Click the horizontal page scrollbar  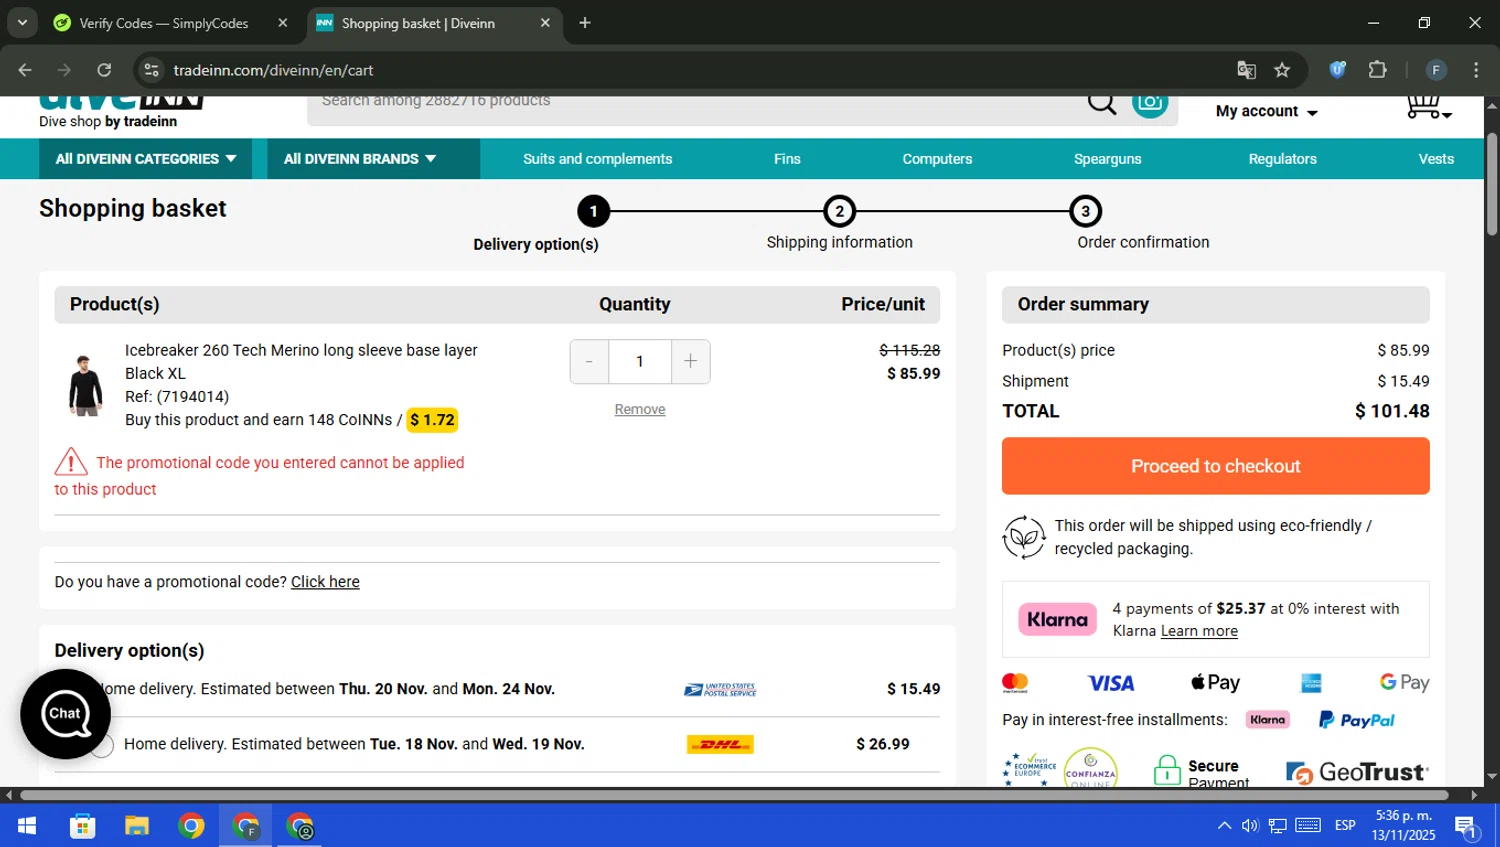click(734, 795)
